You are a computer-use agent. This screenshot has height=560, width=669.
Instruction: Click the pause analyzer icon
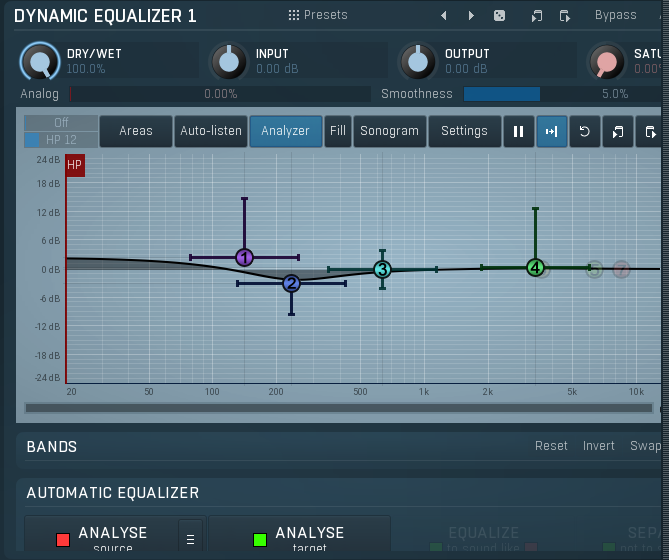click(518, 131)
